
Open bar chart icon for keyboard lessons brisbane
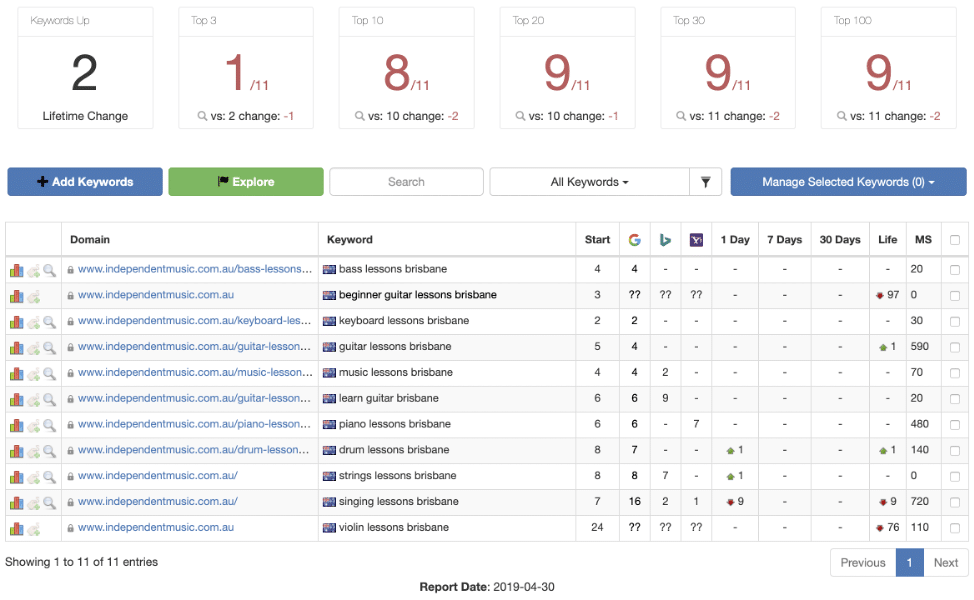pos(17,322)
